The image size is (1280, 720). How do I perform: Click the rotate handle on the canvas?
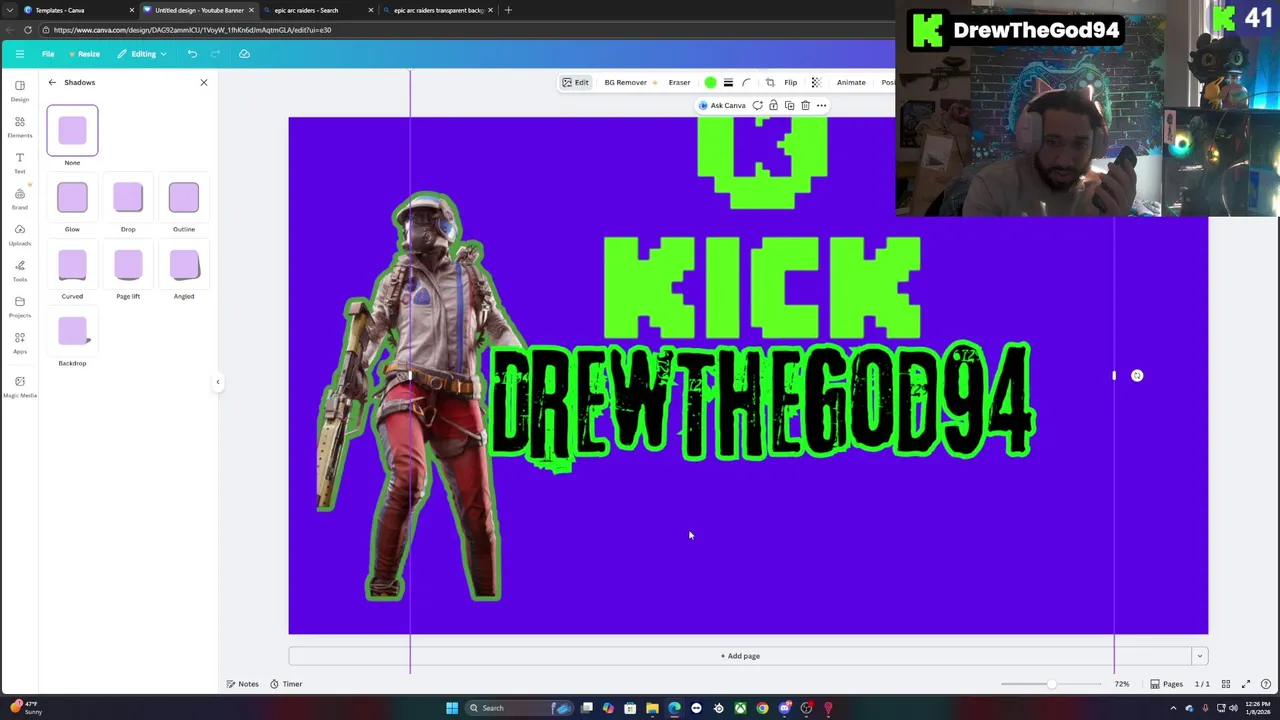tap(1137, 376)
